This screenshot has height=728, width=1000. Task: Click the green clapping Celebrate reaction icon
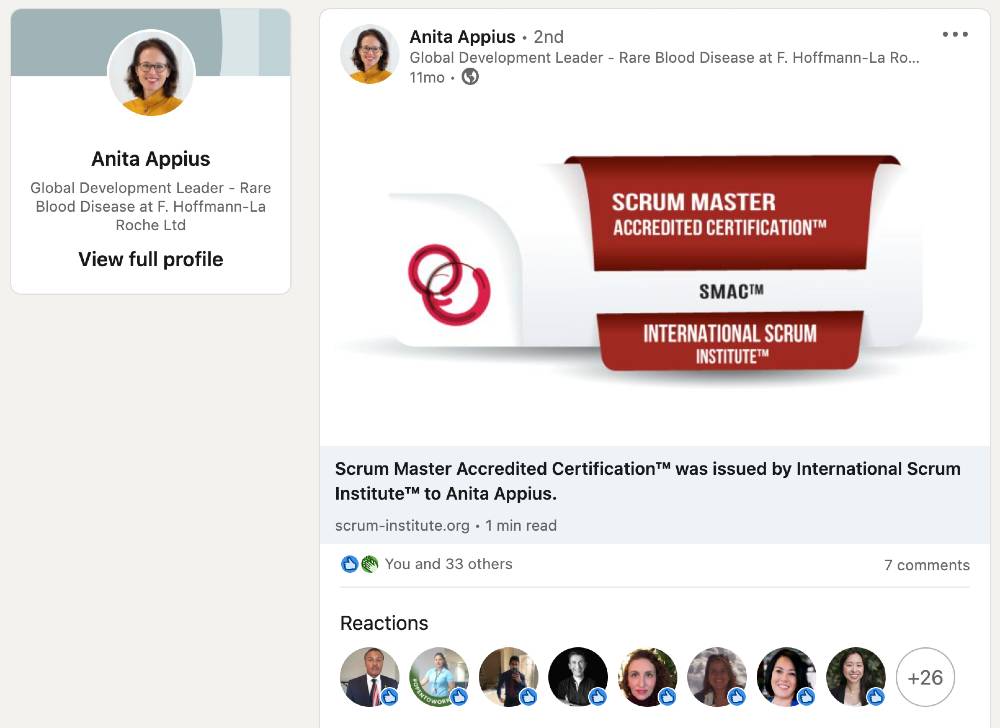pyautogui.click(x=369, y=564)
